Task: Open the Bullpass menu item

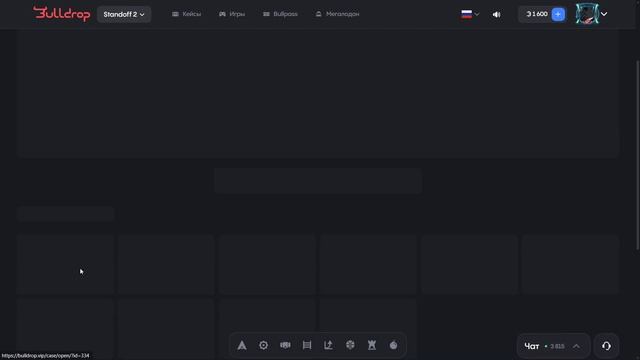Action: click(x=280, y=14)
